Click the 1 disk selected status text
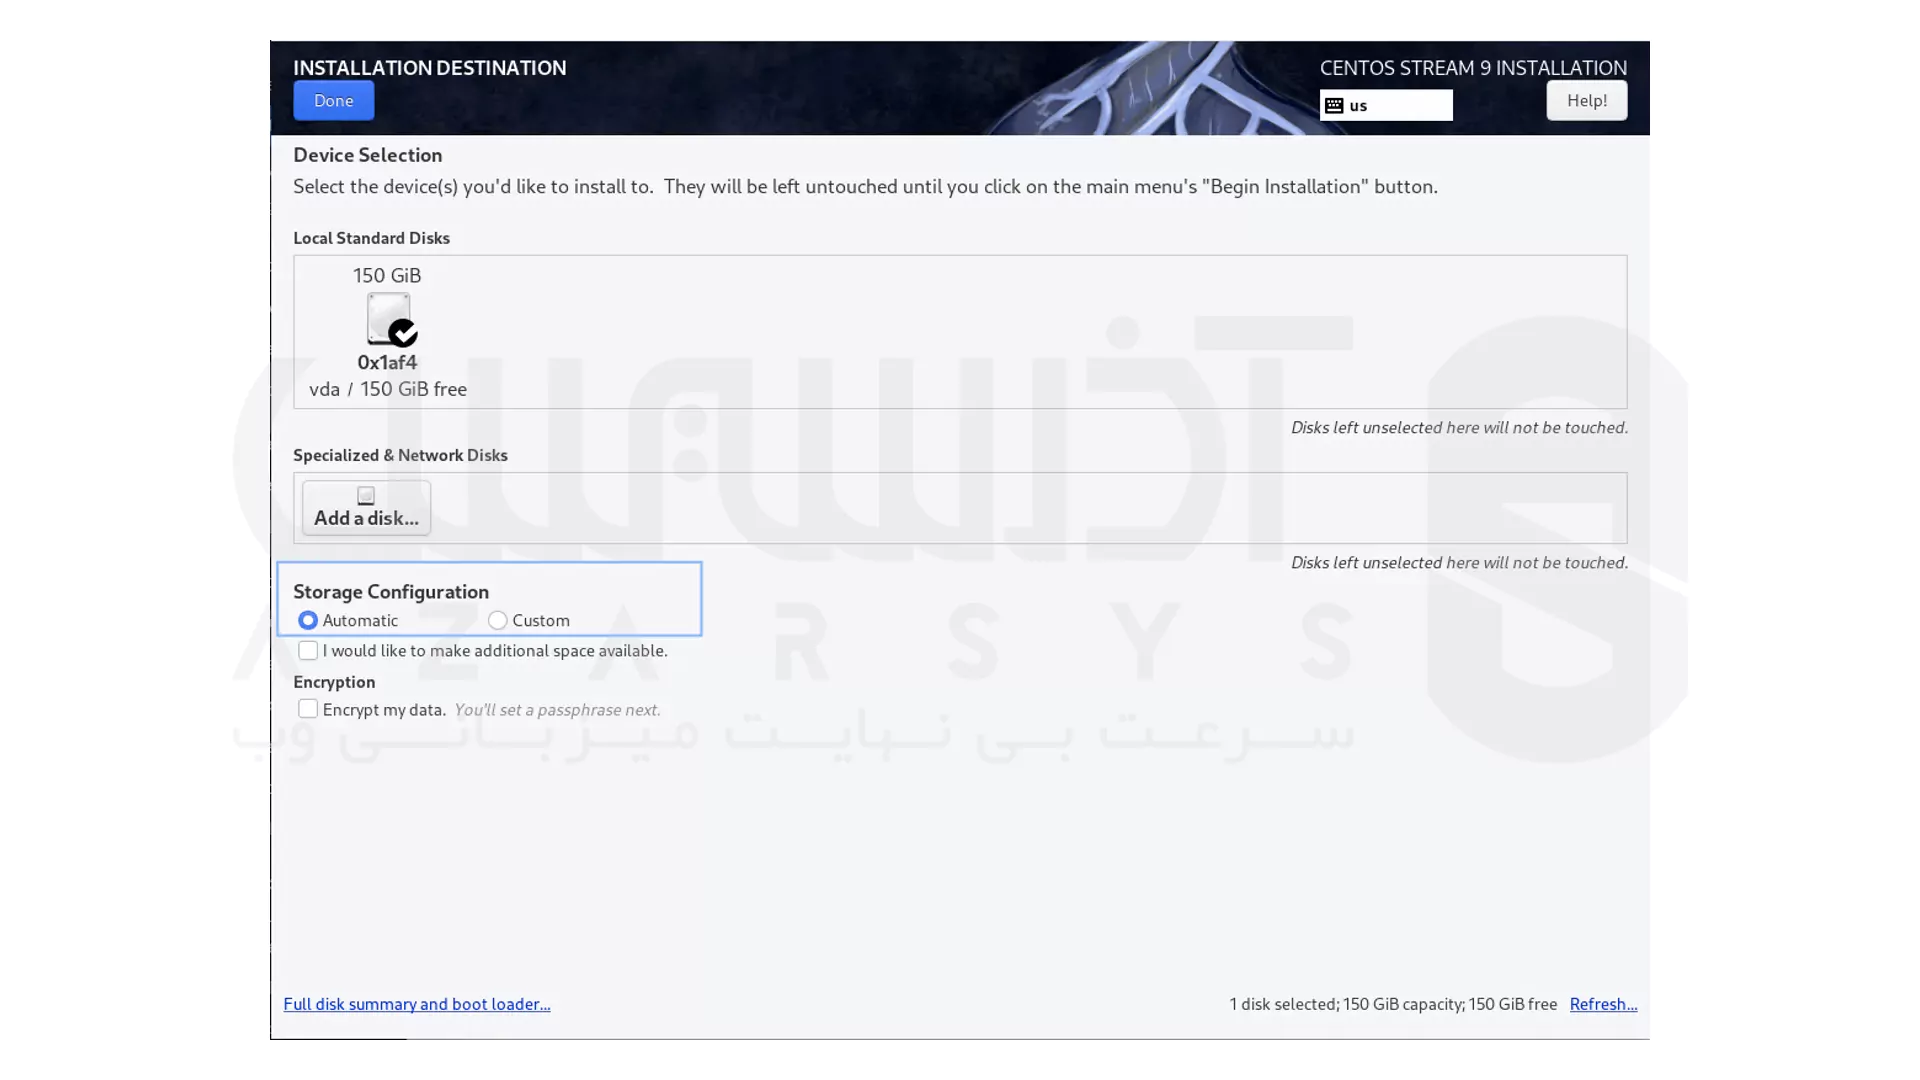 click(x=1393, y=1004)
